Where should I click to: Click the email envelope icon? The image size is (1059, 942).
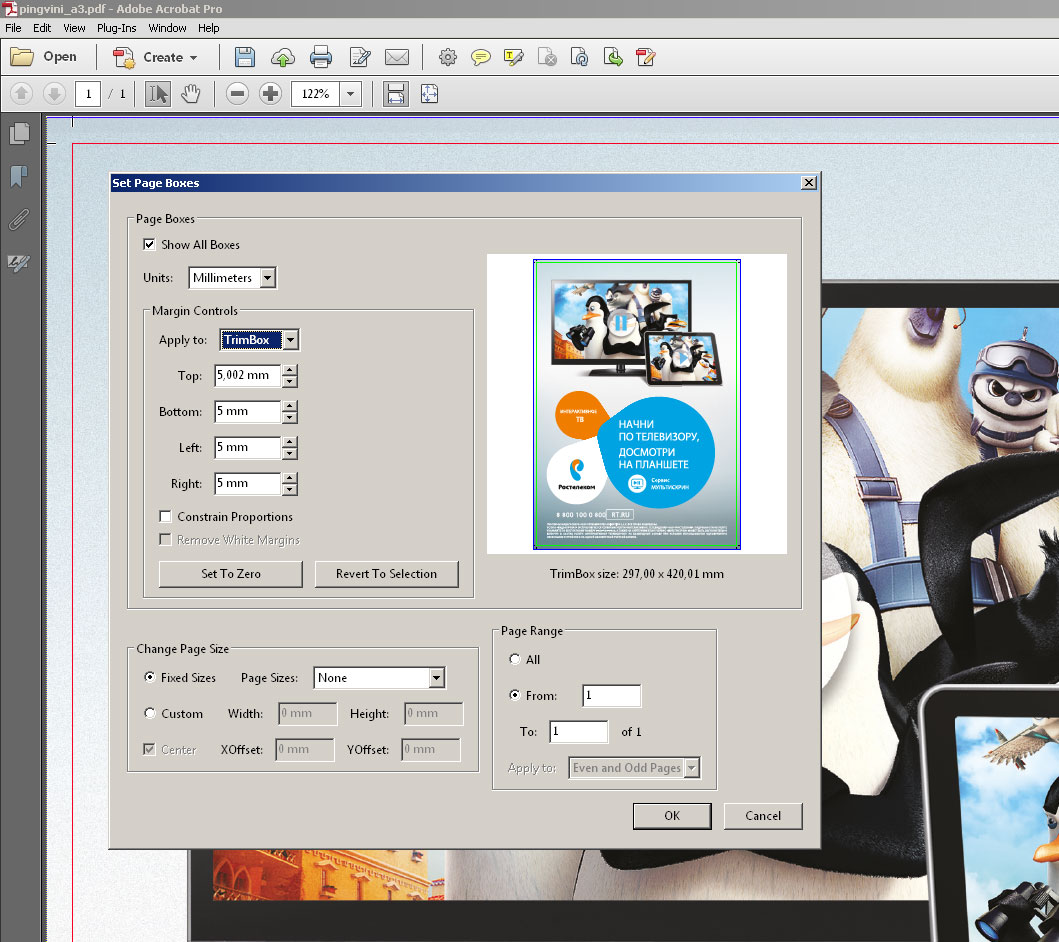click(x=396, y=57)
